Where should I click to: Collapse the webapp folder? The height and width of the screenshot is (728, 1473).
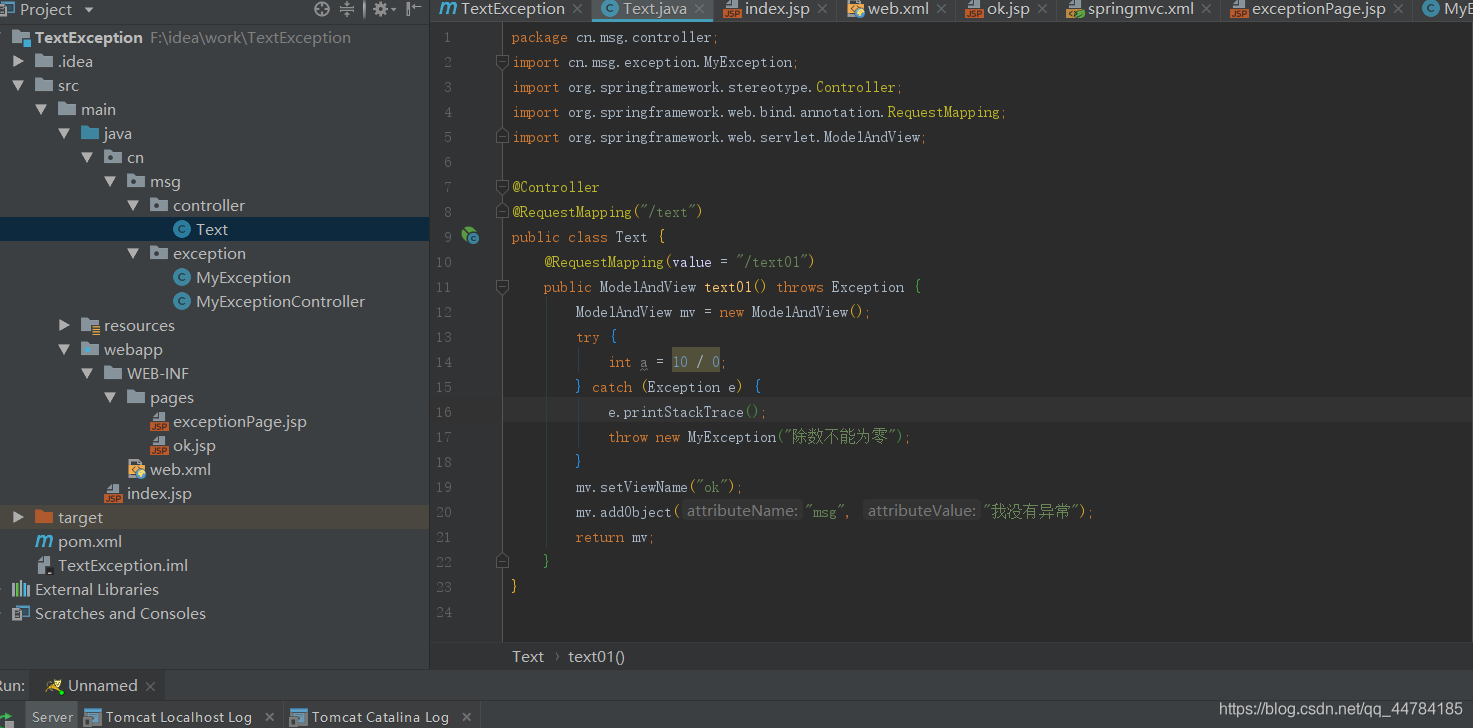pyautogui.click(x=64, y=350)
